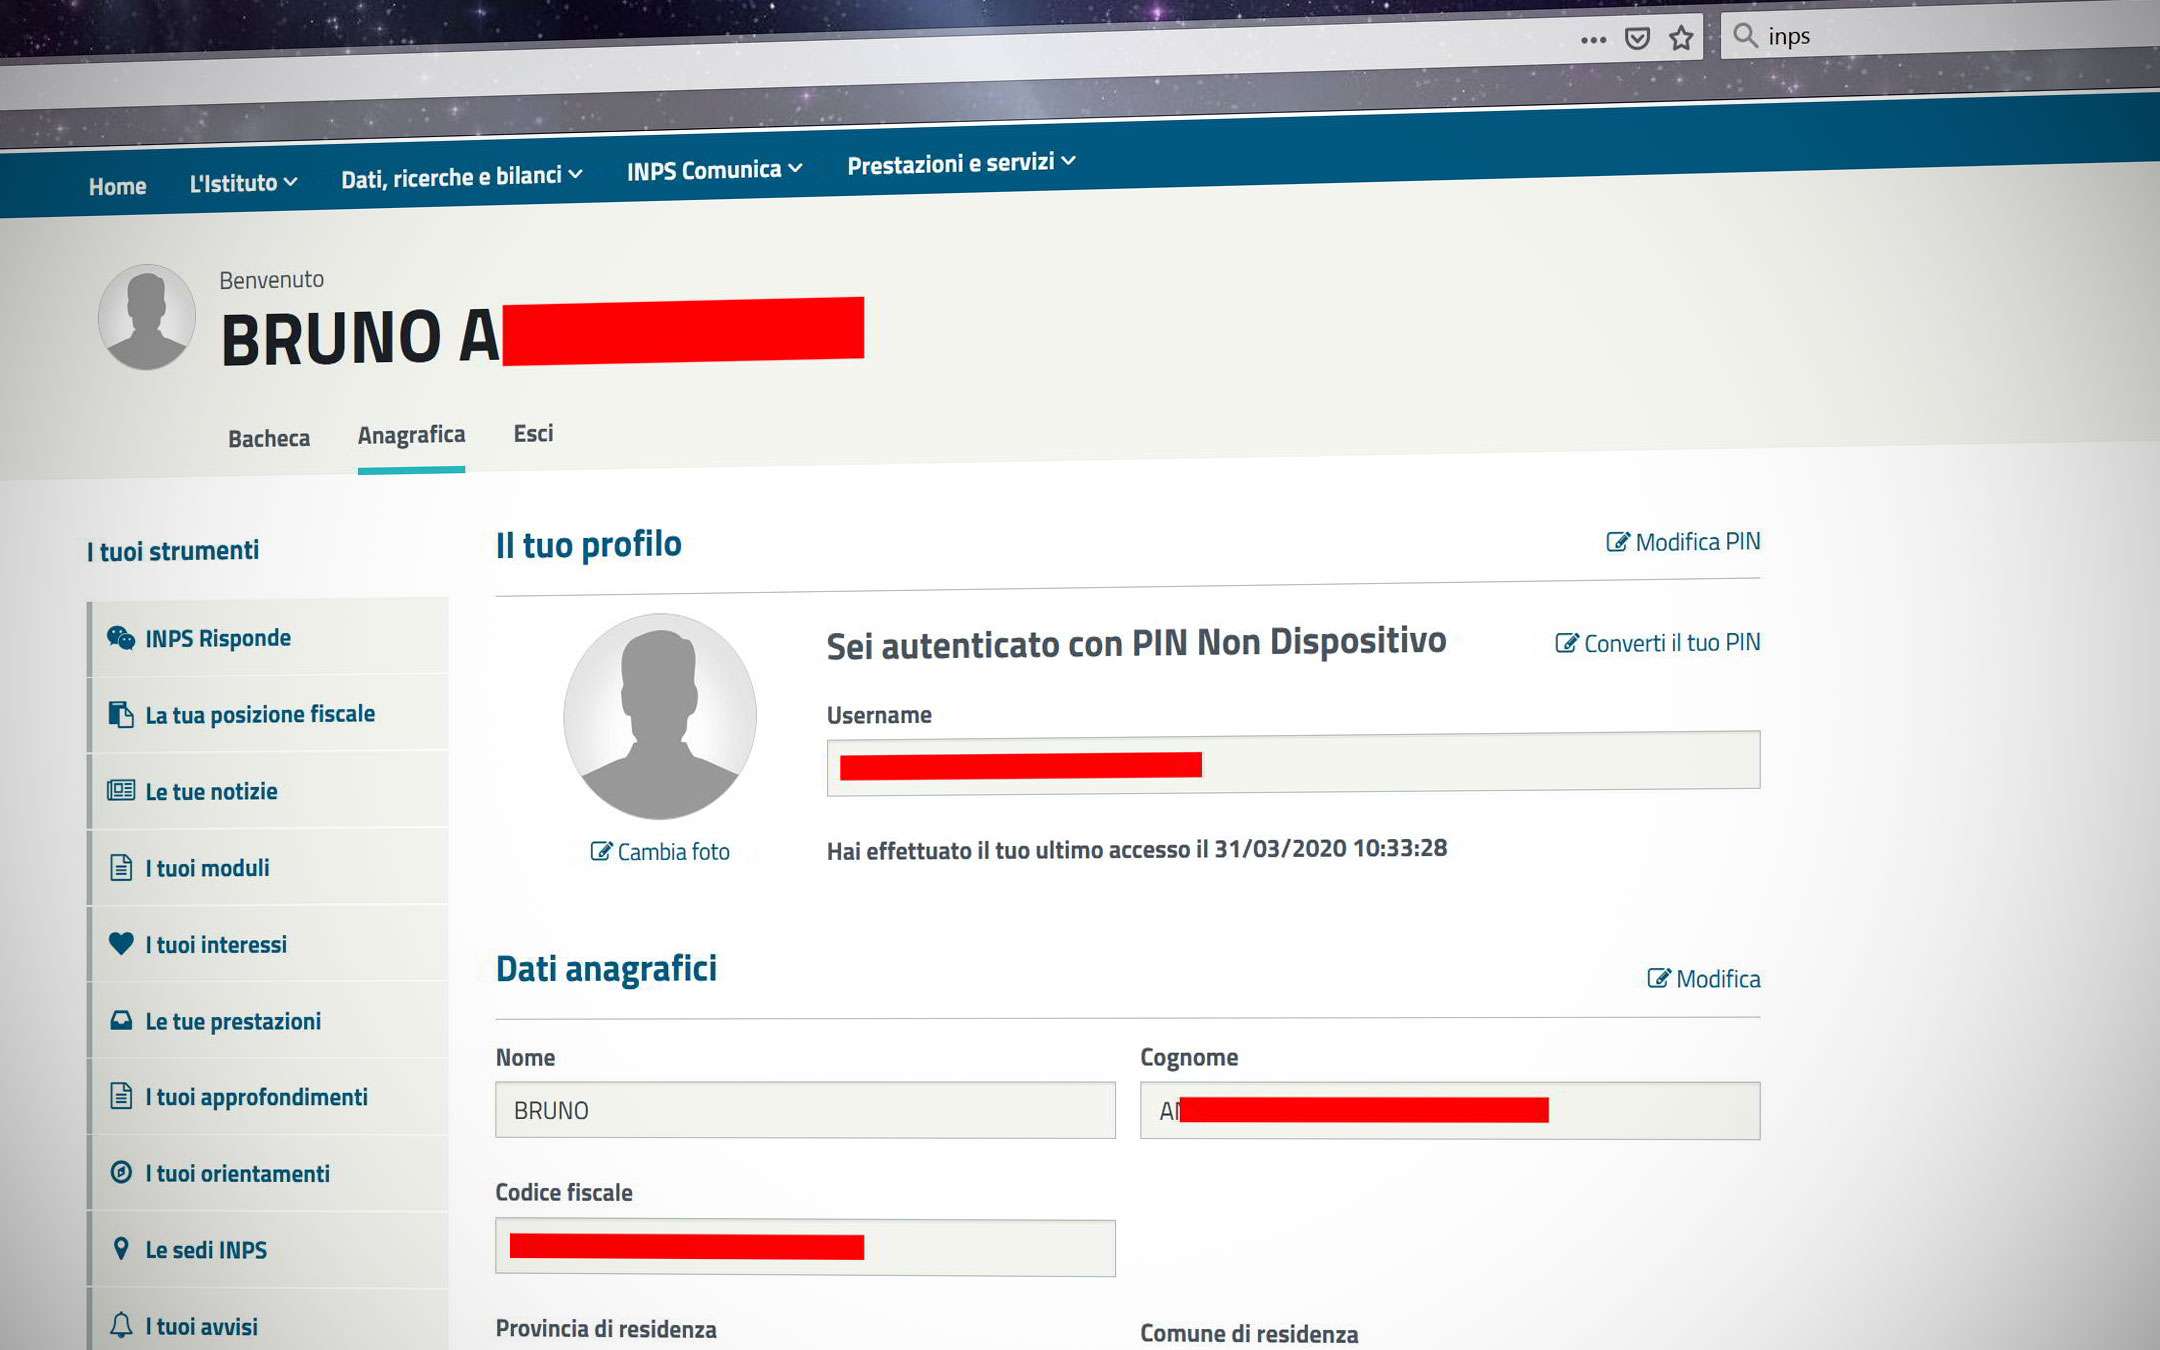The width and height of the screenshot is (2160, 1350).
Task: Select the Esci tab to log out
Action: 533,433
